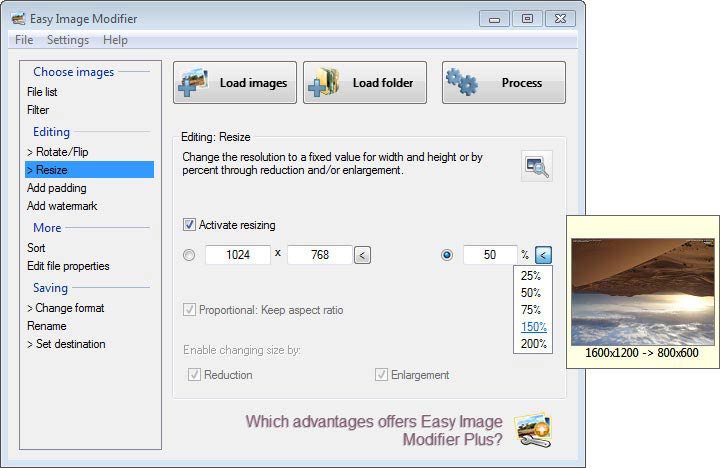Collapse the percent presets dropdown arrow
This screenshot has height=468, width=720.
pos(543,255)
